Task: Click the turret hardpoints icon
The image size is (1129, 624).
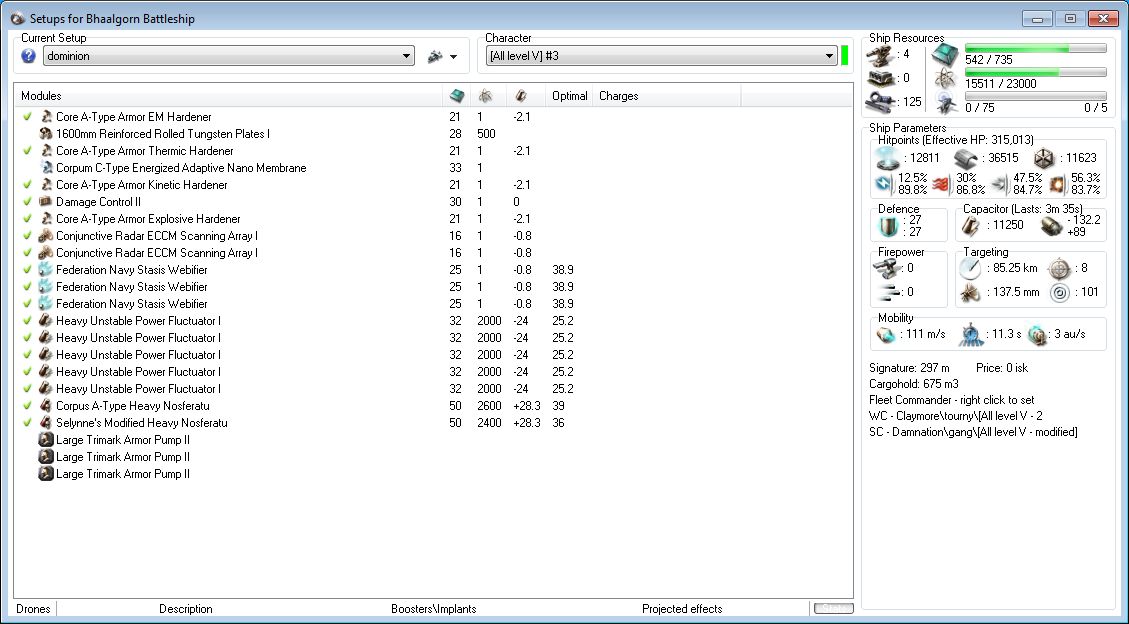Action: [x=881, y=55]
